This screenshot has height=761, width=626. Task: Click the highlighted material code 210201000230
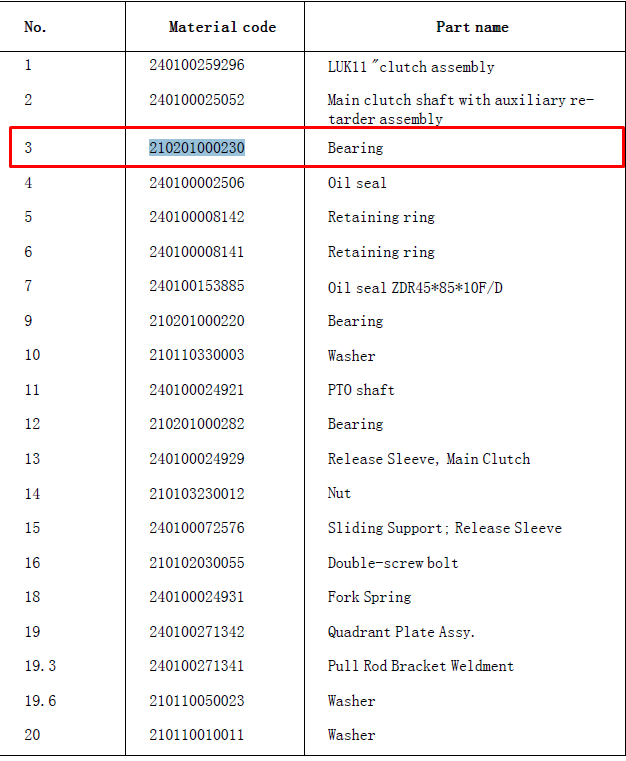(x=197, y=148)
